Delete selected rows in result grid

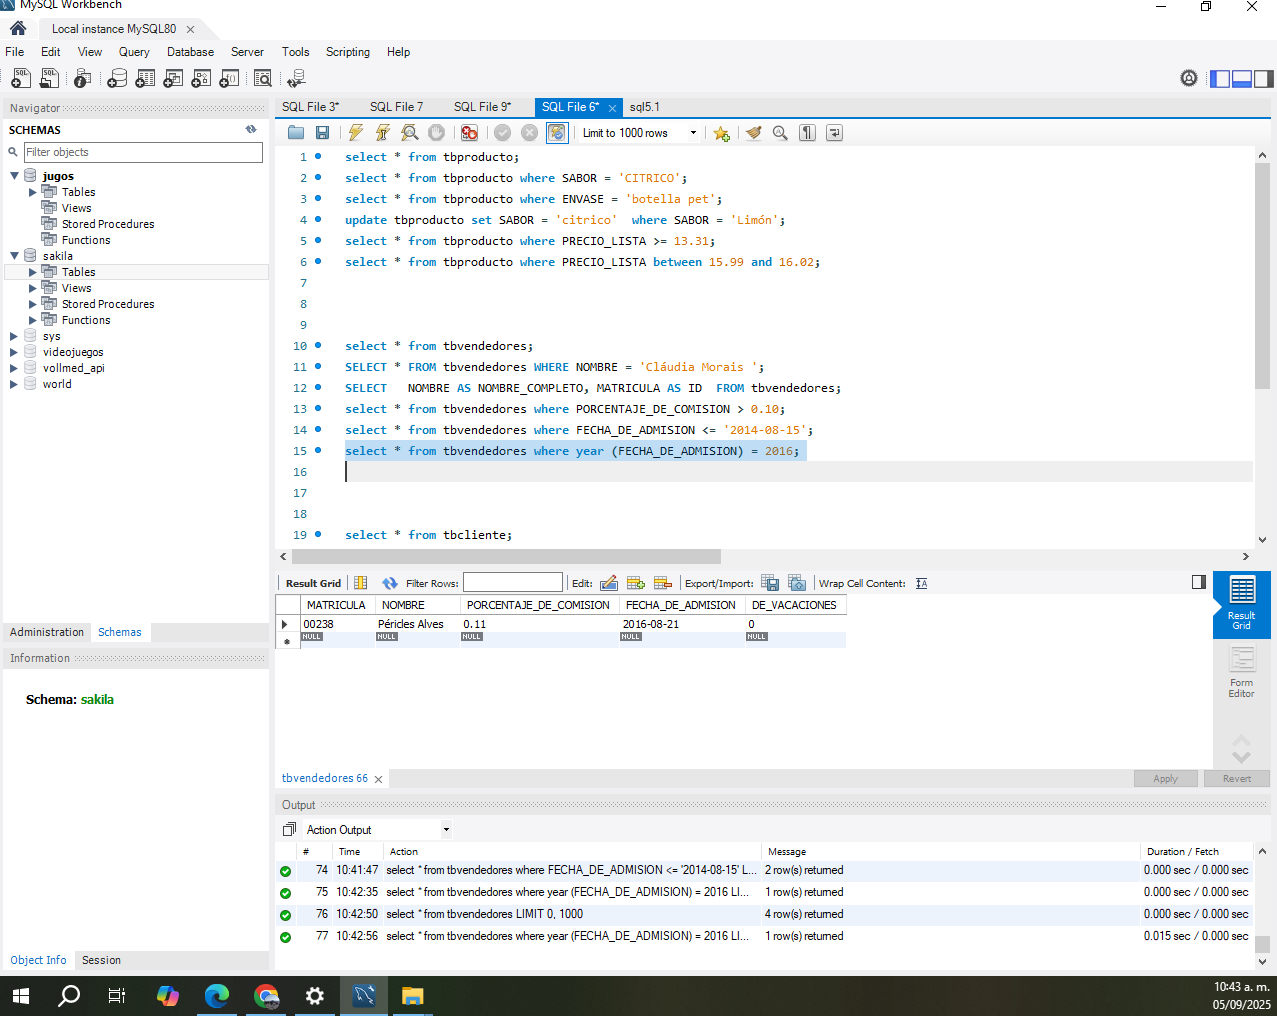tap(662, 583)
